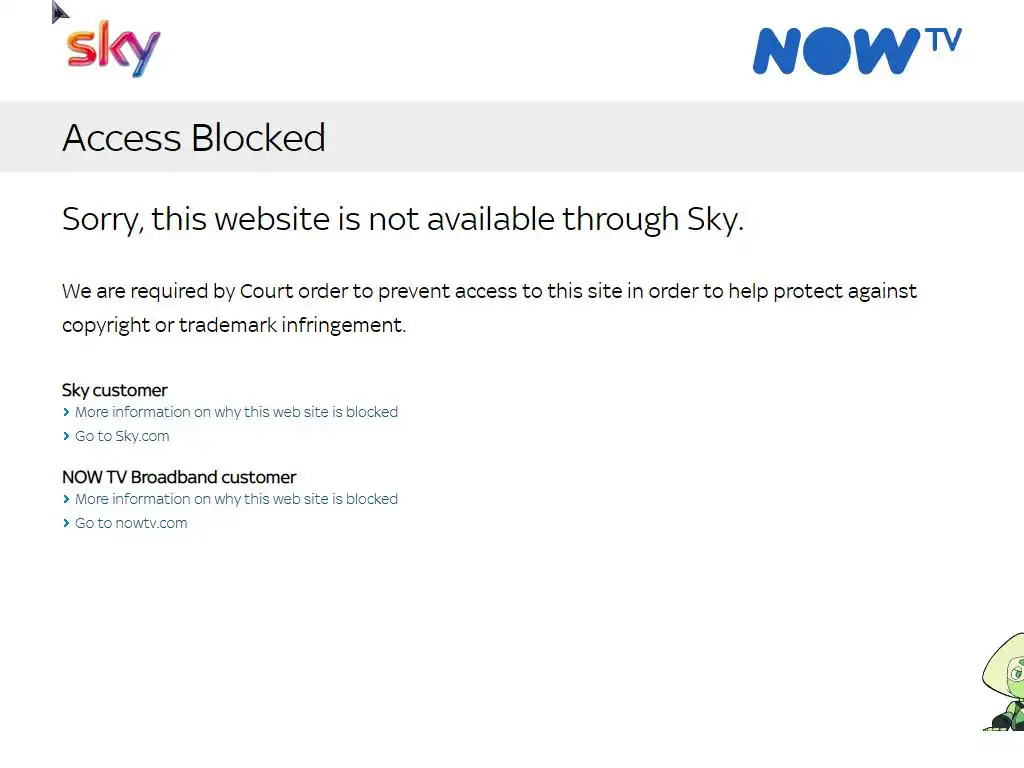The width and height of the screenshot is (1024, 768).
Task: Open the Go to Sky.com link
Action: [x=122, y=436]
